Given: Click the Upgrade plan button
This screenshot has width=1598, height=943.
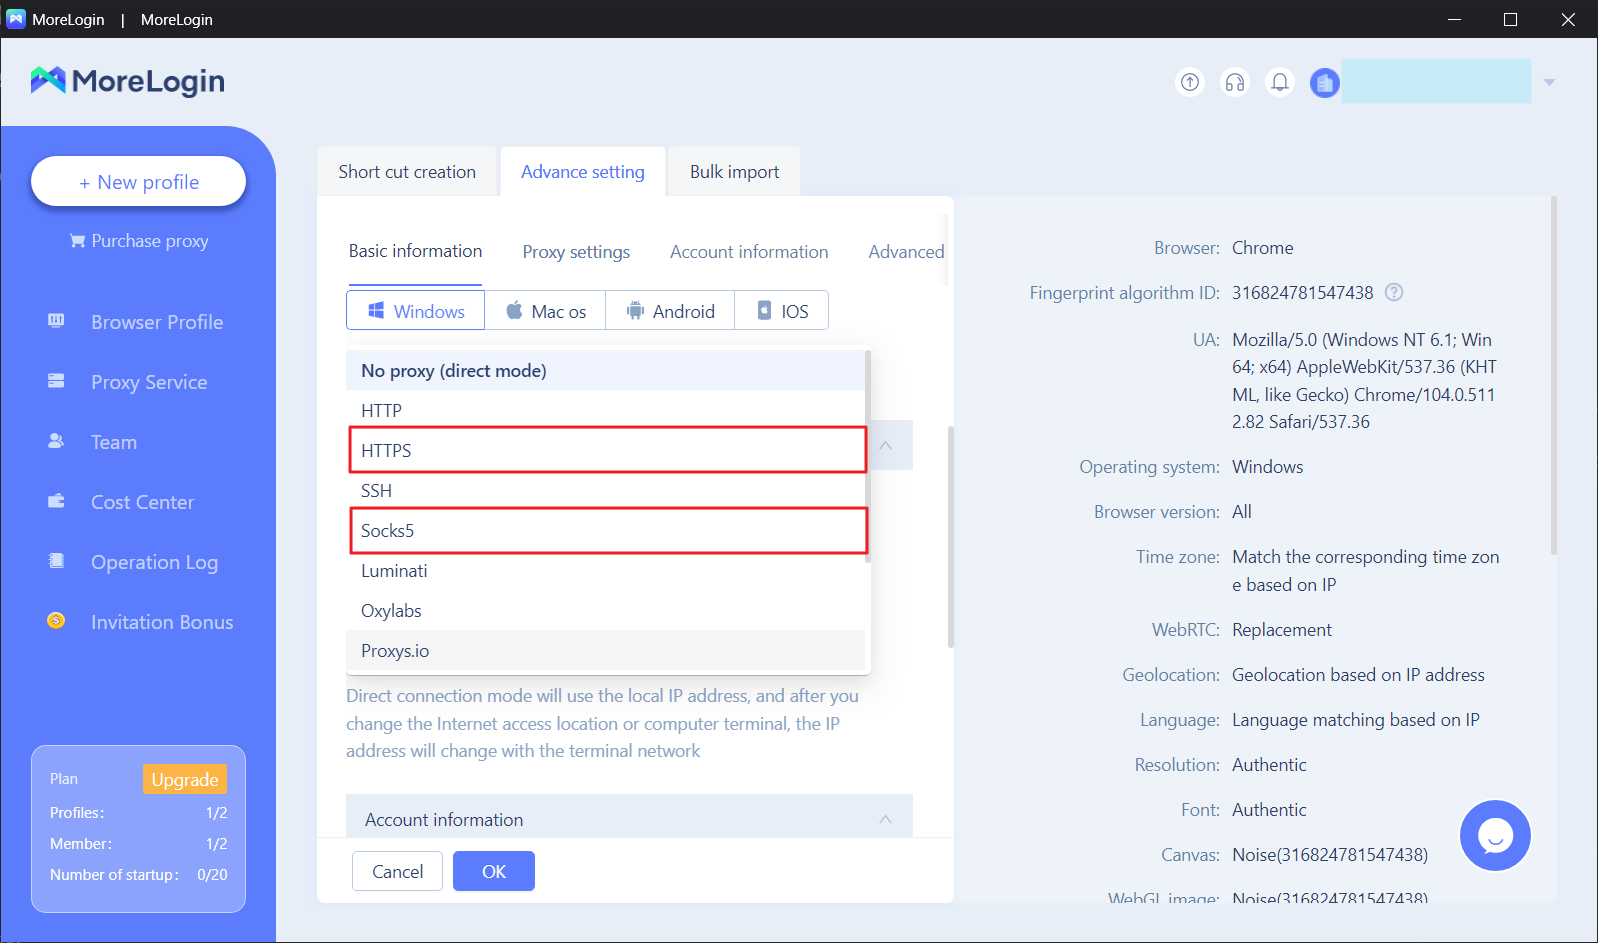Looking at the screenshot, I should [185, 779].
